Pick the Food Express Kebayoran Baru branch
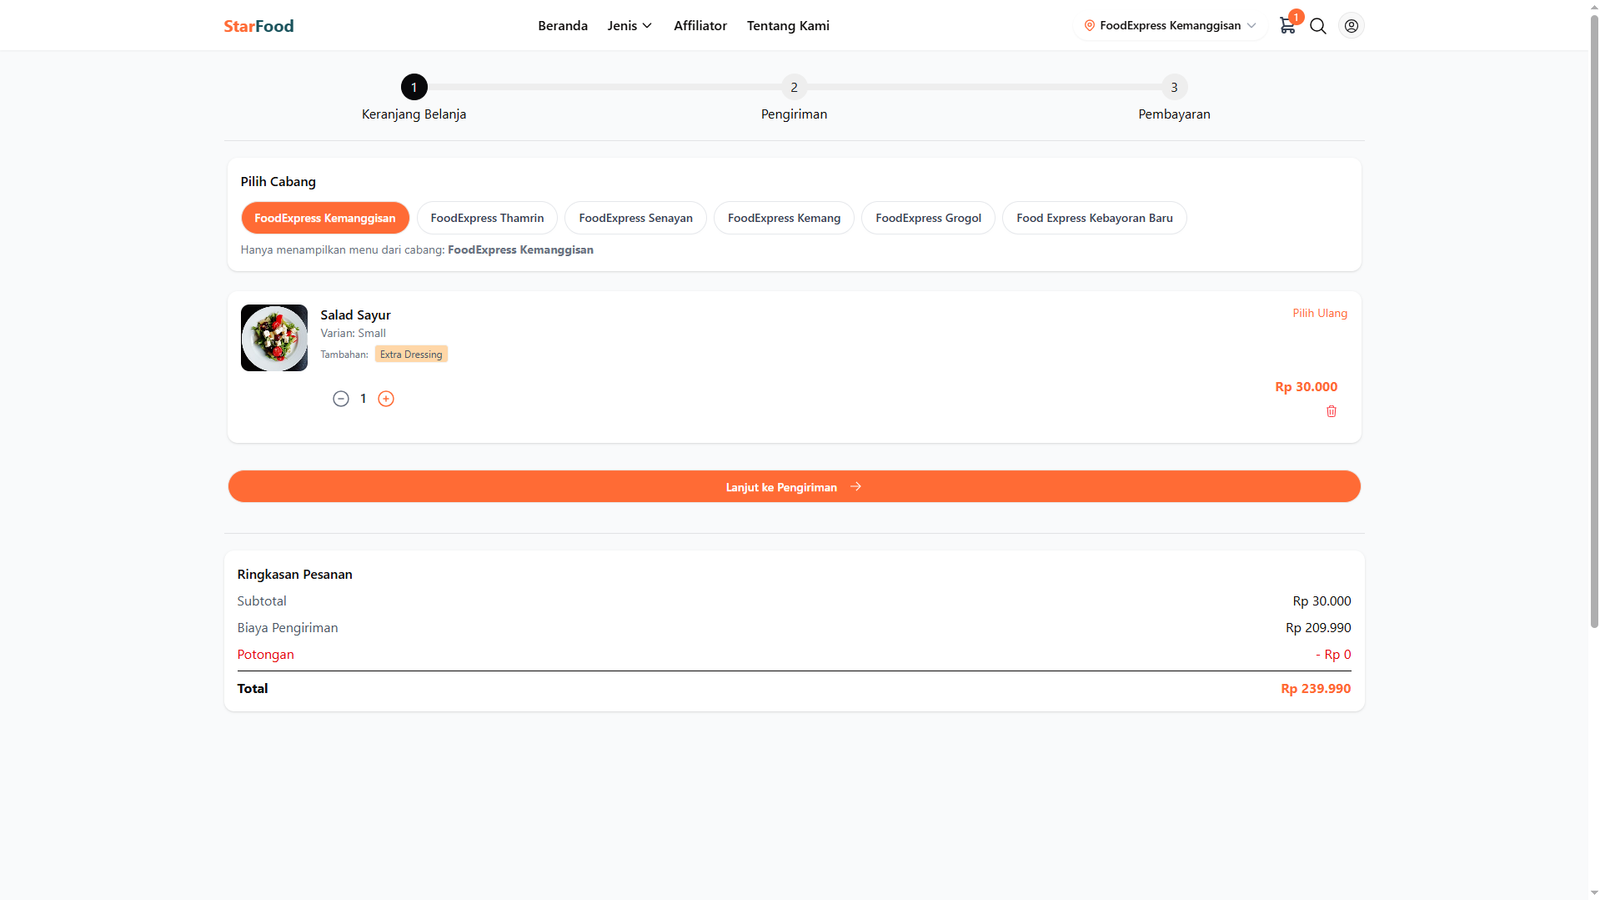 1094,218
